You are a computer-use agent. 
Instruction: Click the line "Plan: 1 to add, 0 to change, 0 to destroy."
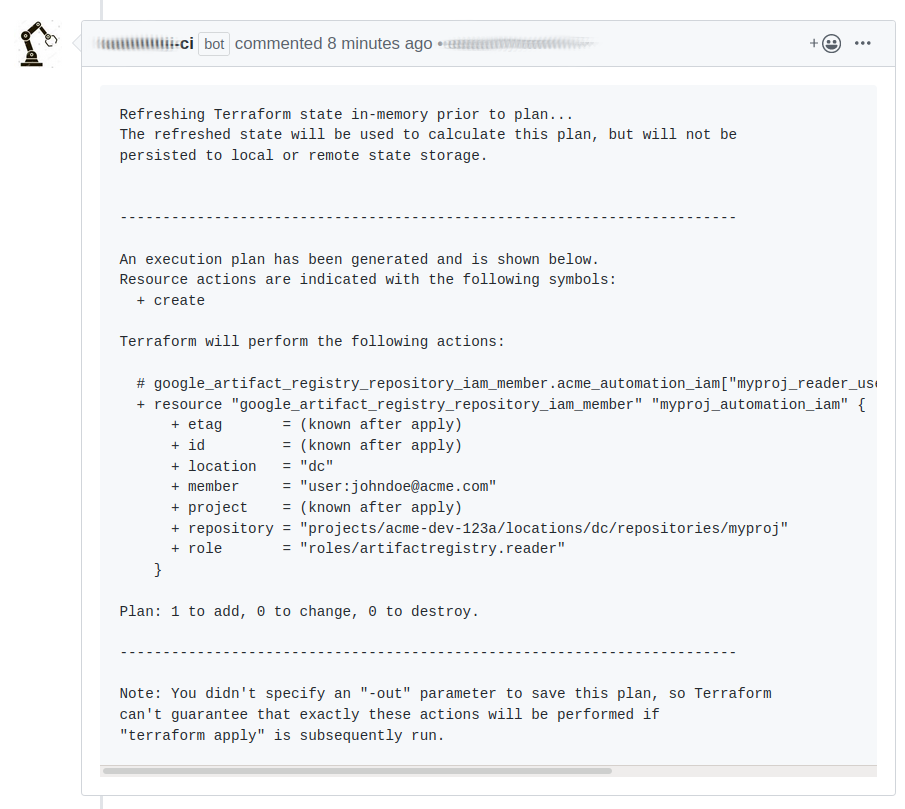point(299,612)
